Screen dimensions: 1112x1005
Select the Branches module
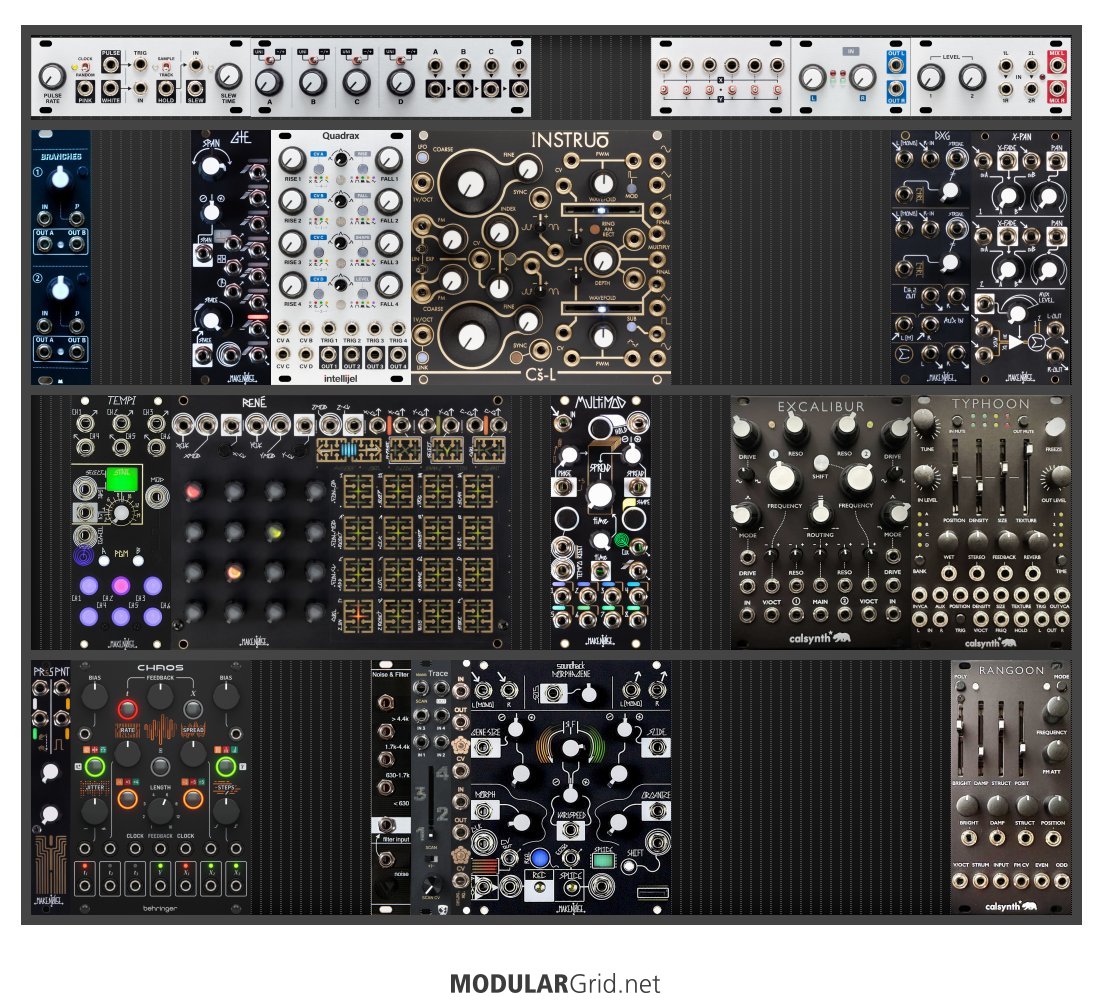click(60, 257)
